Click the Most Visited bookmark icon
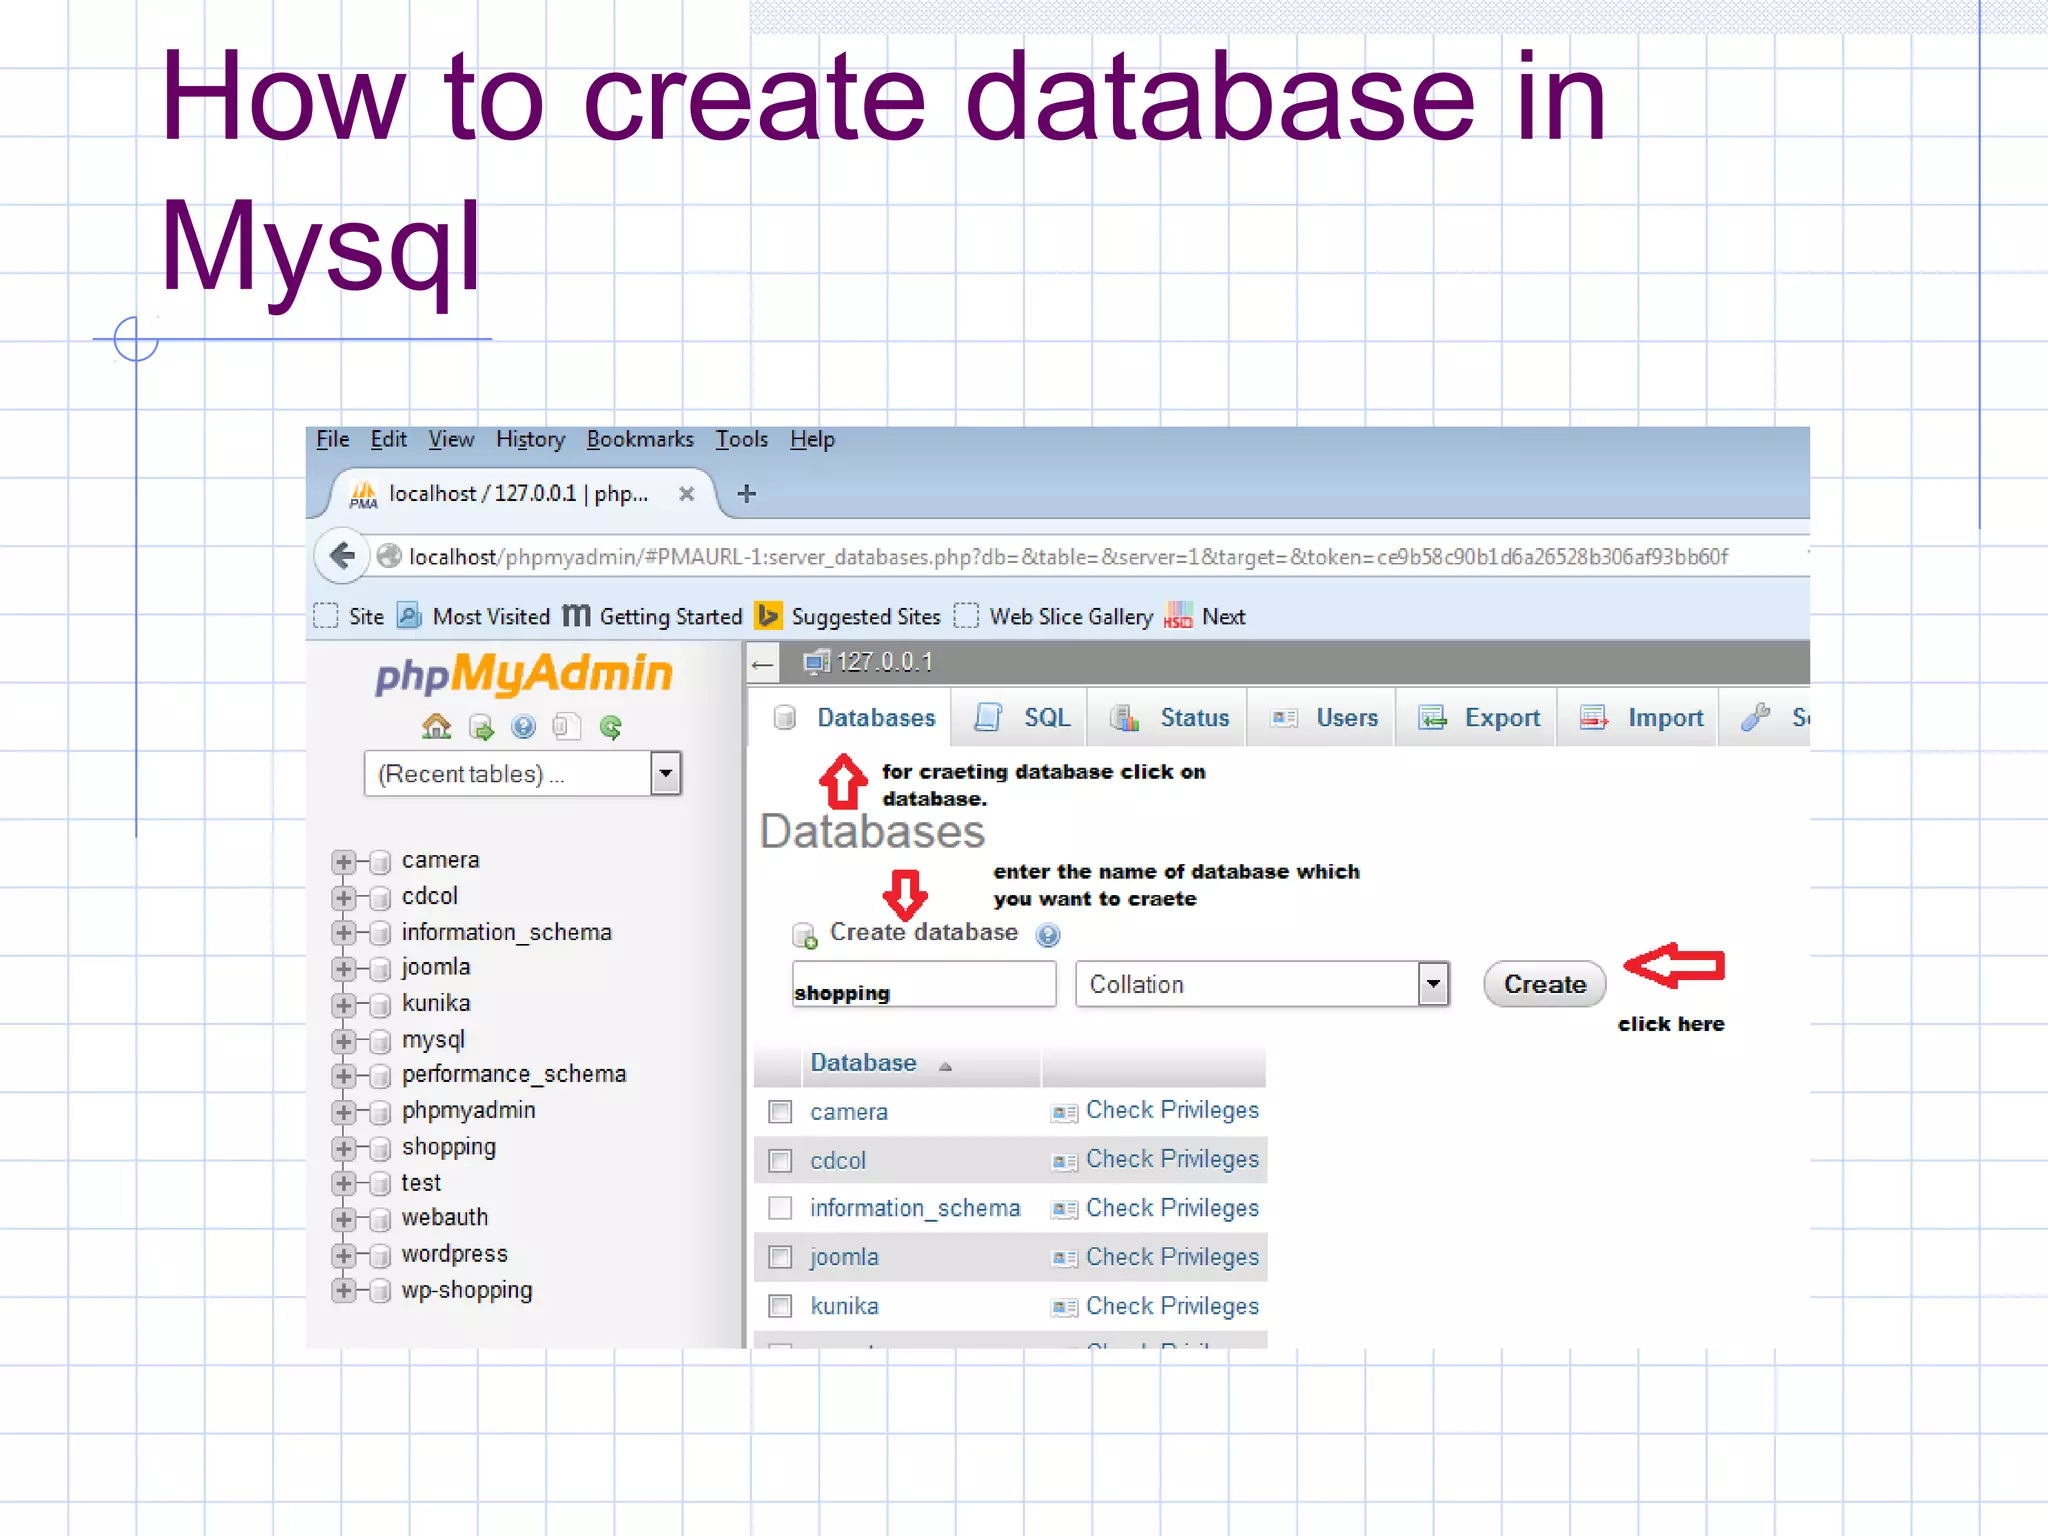Image resolution: width=2048 pixels, height=1536 pixels. (409, 616)
